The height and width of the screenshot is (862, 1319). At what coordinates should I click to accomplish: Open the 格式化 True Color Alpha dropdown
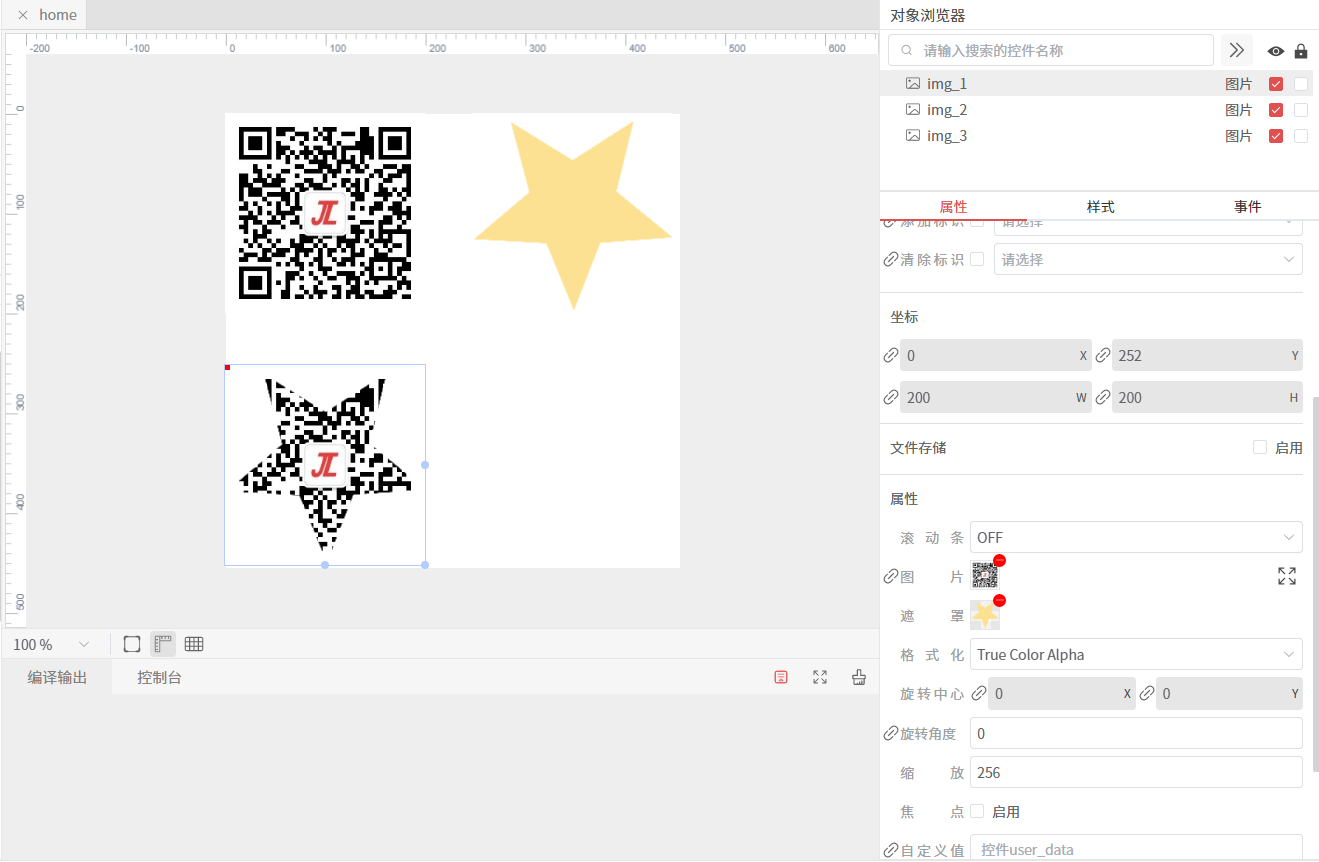pos(1136,654)
